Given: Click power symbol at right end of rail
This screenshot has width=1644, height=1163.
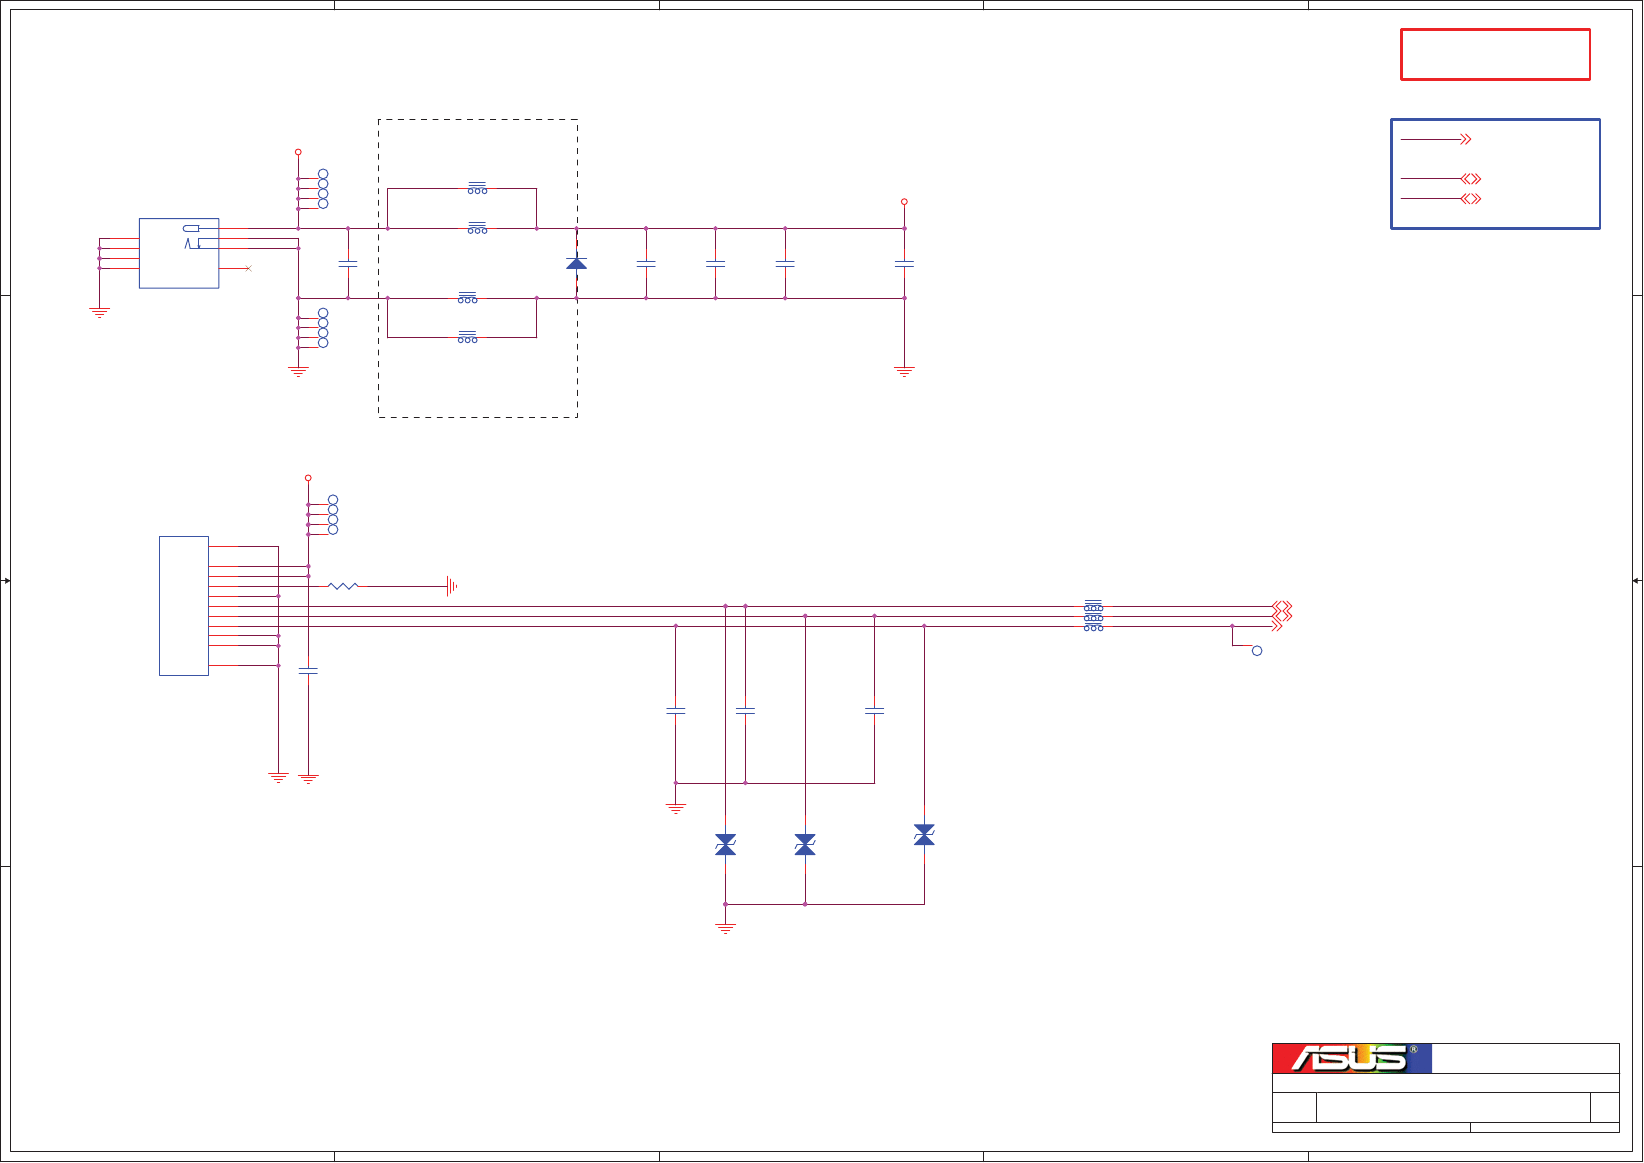Looking at the screenshot, I should coord(904,202).
